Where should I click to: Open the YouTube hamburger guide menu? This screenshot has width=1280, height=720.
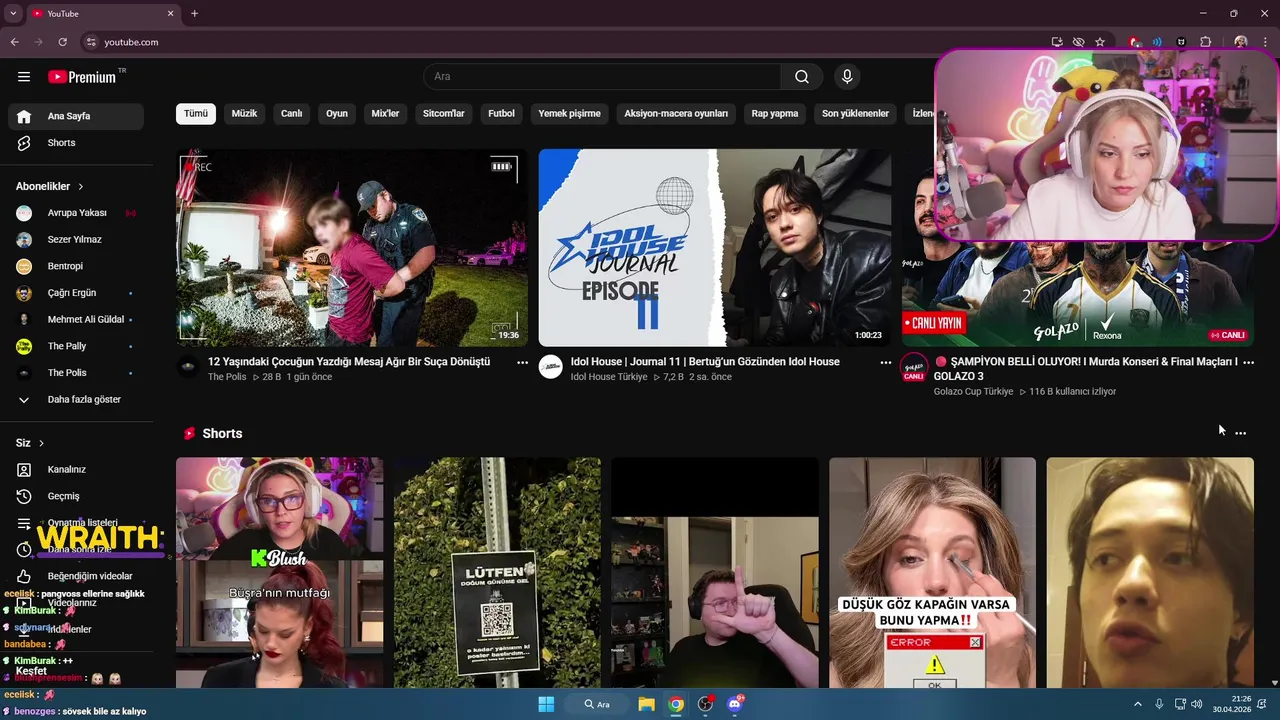coord(24,77)
